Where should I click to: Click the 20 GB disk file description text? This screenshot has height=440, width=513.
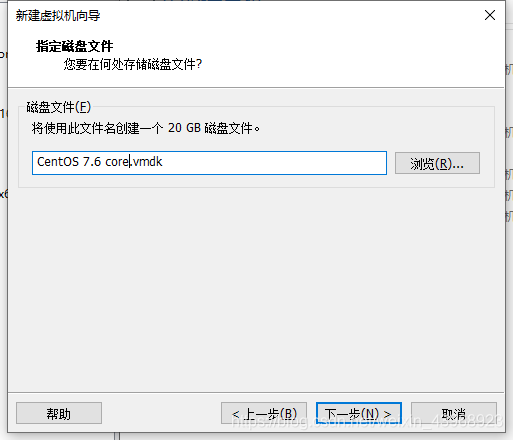(146, 128)
